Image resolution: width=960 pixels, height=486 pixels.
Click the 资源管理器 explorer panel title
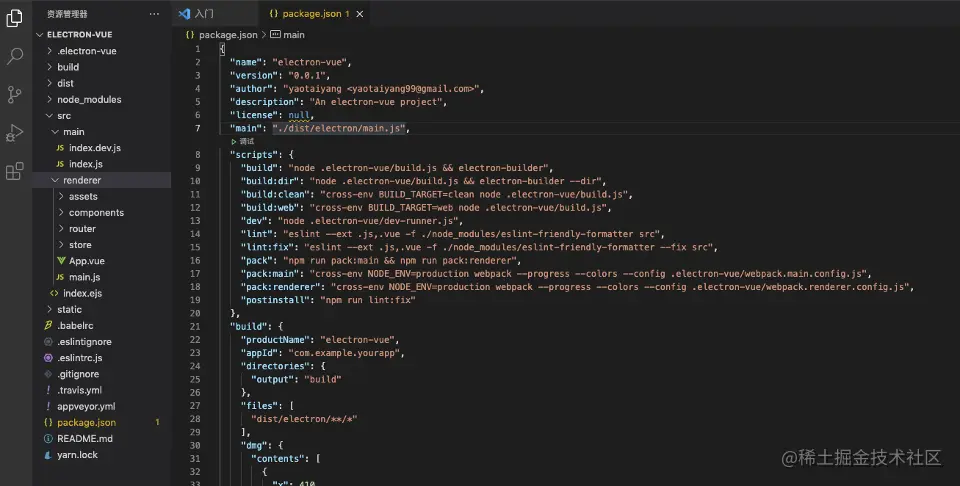pos(67,13)
